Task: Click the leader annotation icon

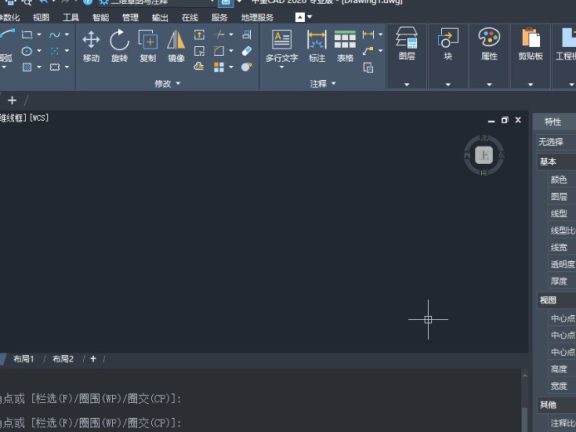Action: pos(368,51)
